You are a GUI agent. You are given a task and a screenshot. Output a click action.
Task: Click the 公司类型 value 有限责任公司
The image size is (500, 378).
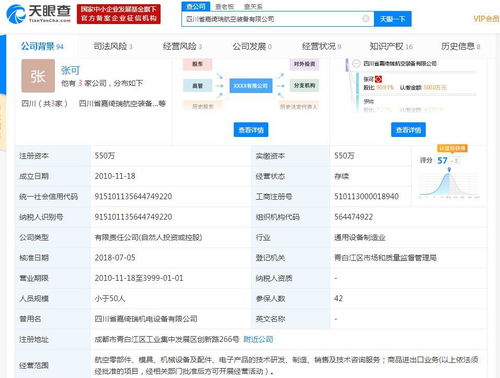pos(148,237)
